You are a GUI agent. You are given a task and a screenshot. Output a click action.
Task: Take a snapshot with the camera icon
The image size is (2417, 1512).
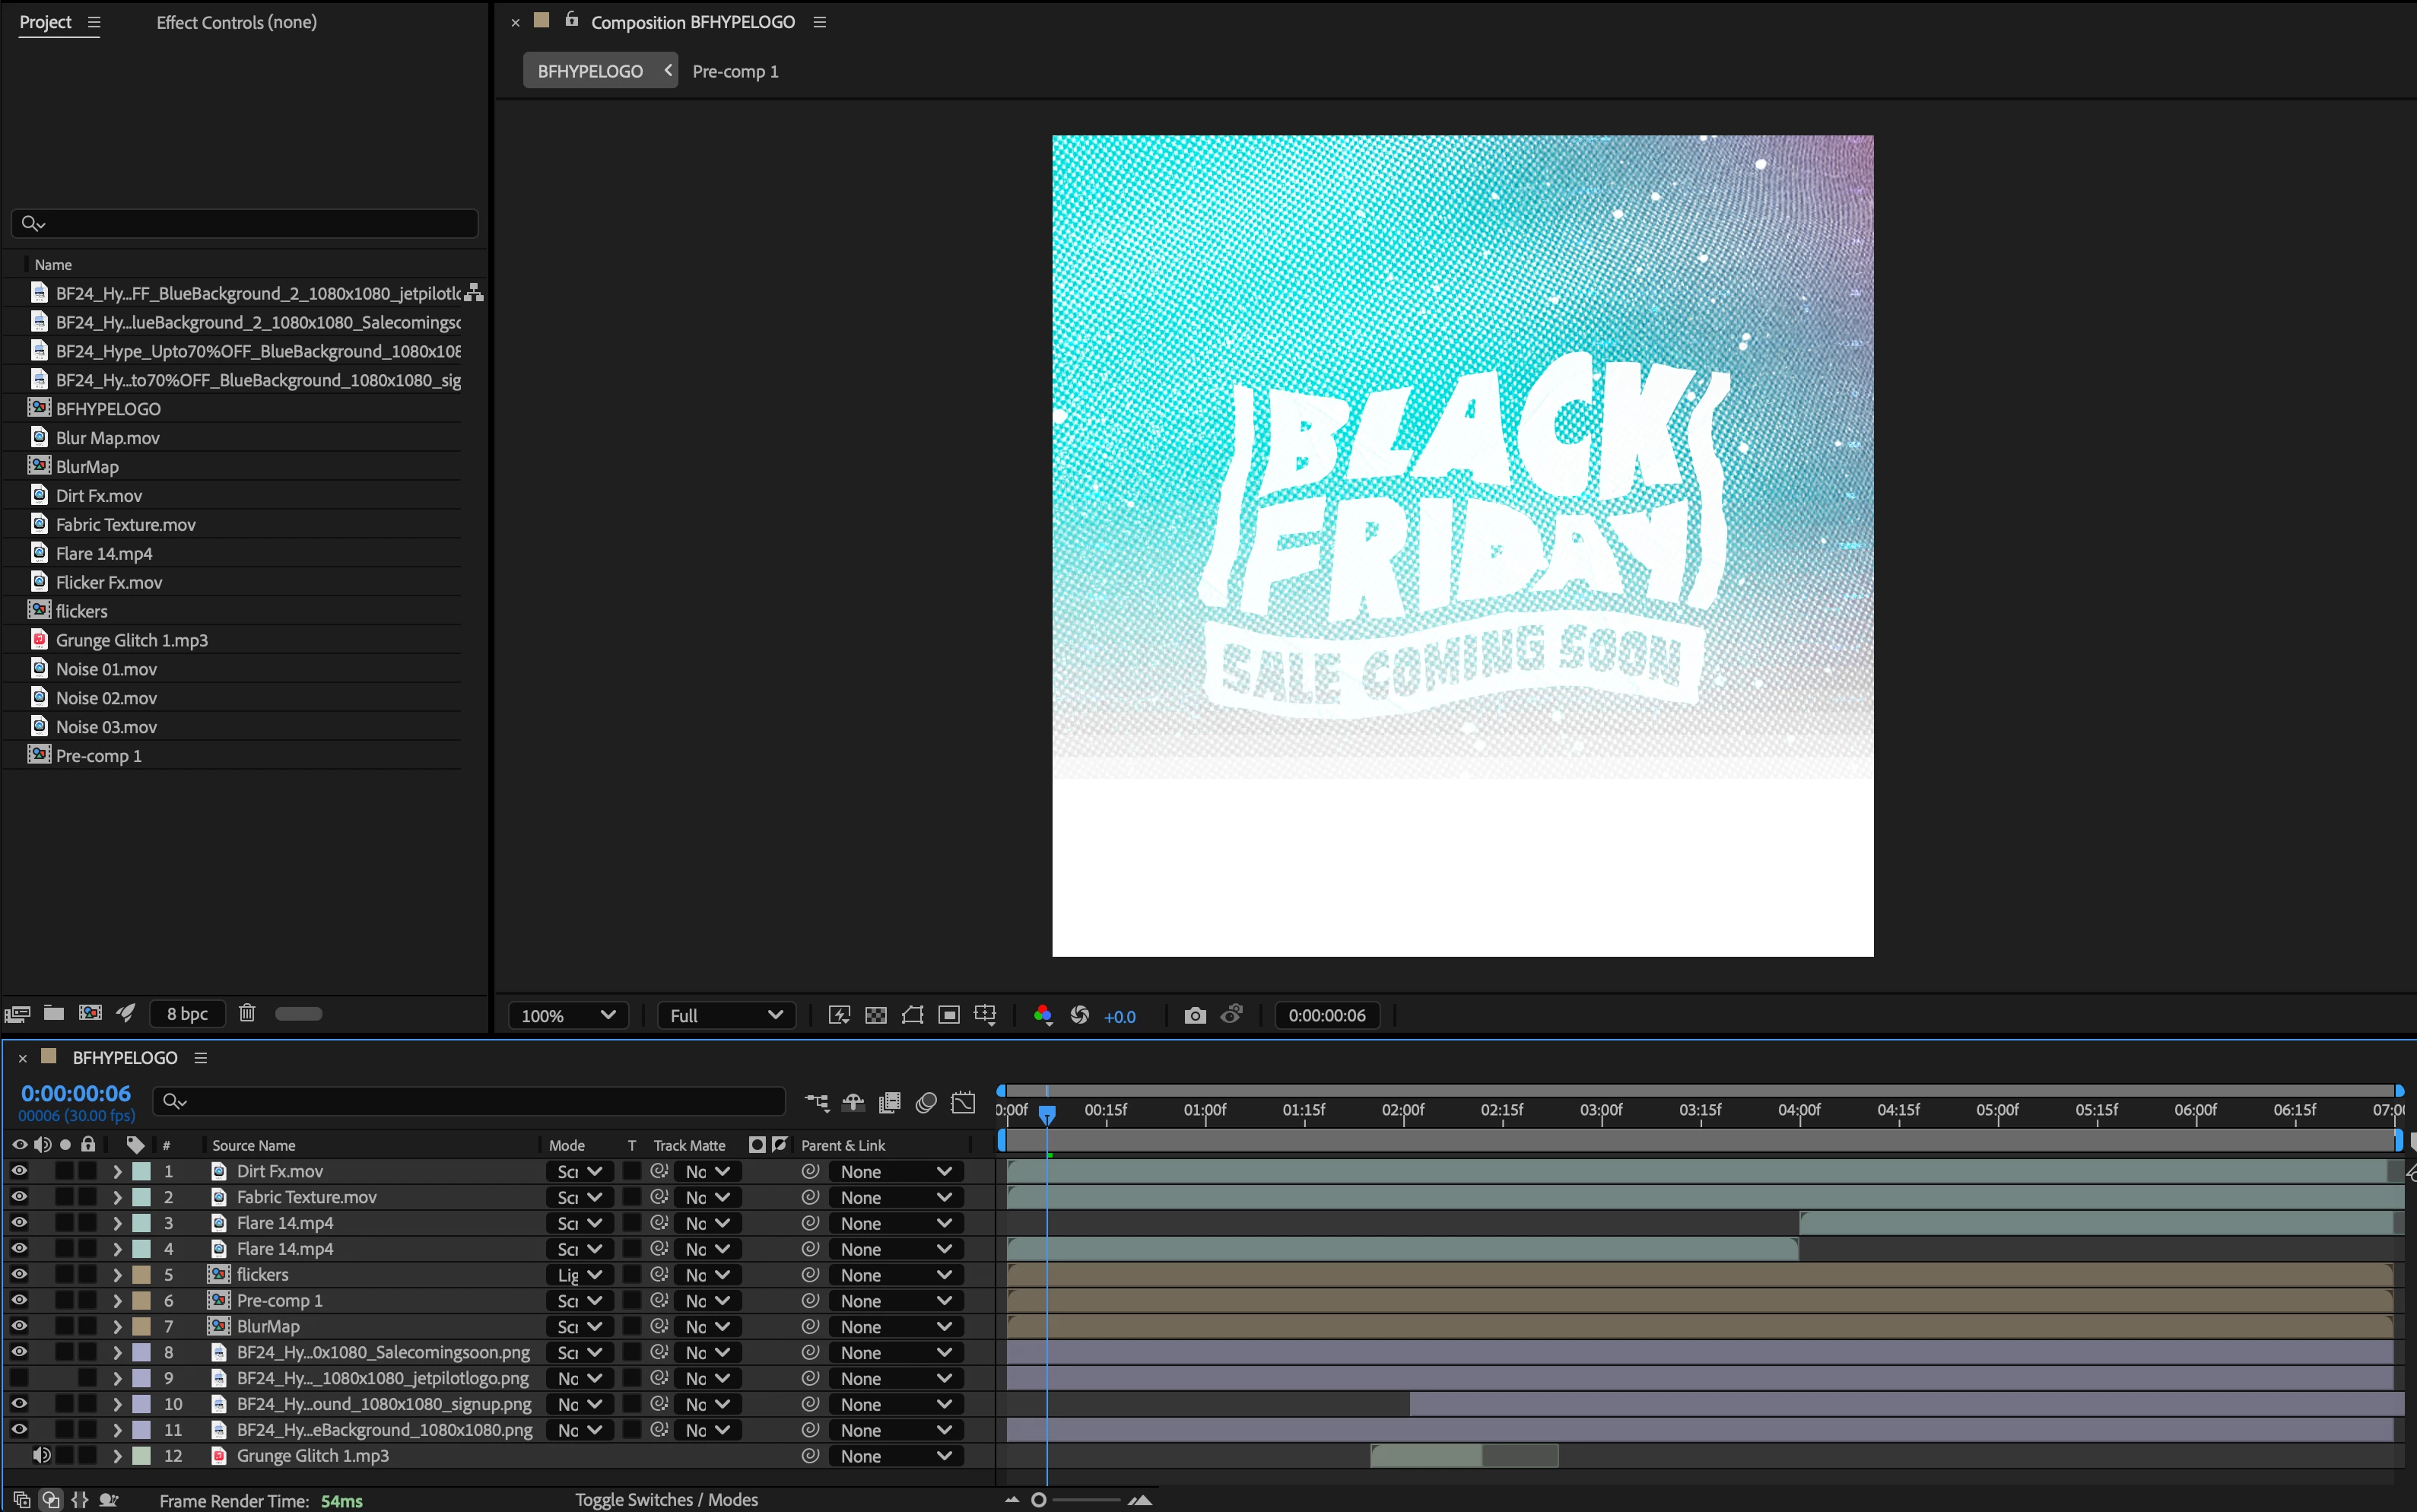tap(1194, 1015)
